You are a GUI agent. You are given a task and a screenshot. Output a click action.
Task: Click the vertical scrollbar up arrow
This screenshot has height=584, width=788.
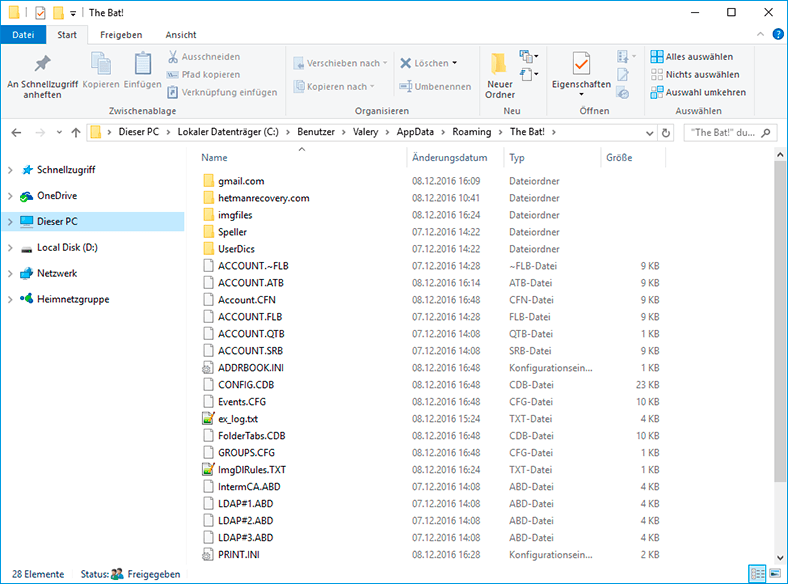[x=779, y=155]
